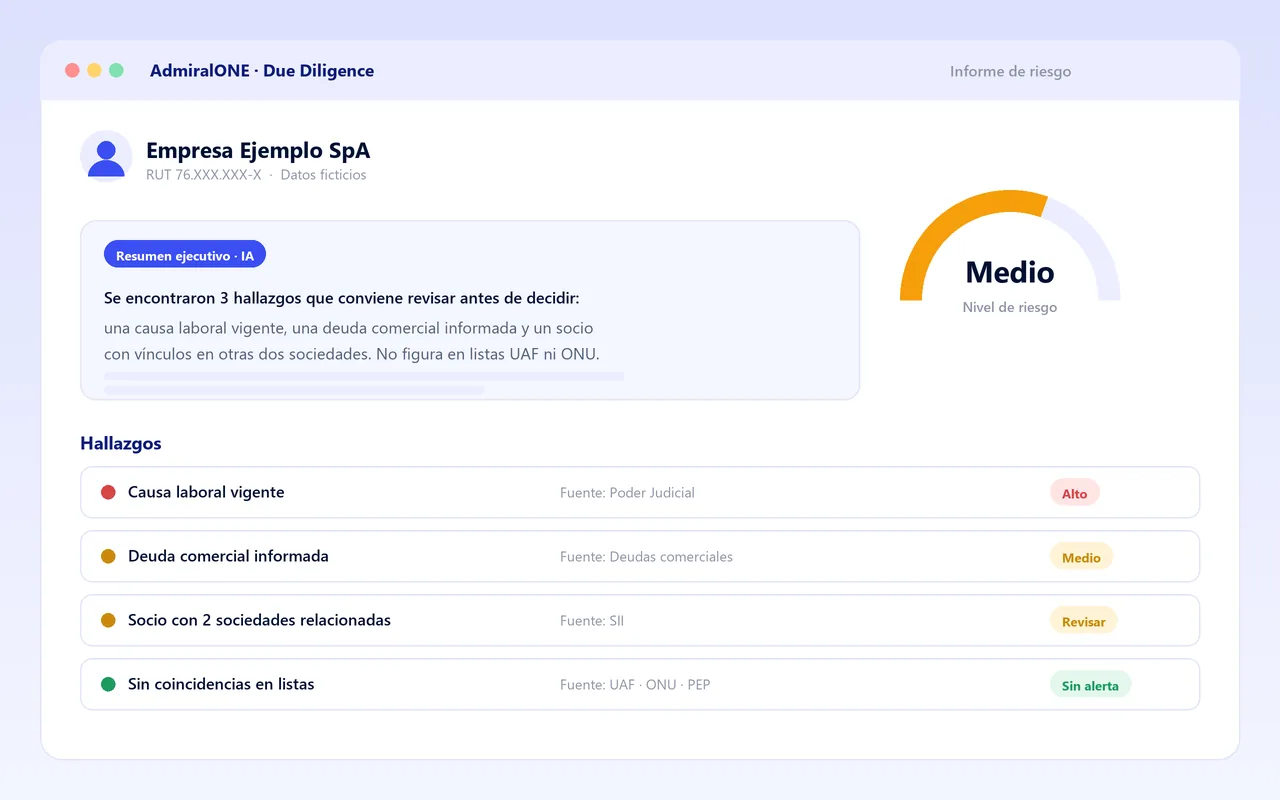Open the Socio con 2 sociedades relacionadas finding

[x=640, y=620]
